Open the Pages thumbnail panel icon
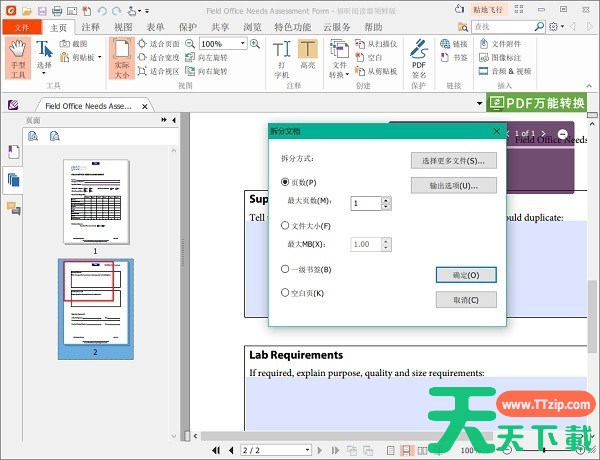The image size is (600, 460). [x=14, y=179]
